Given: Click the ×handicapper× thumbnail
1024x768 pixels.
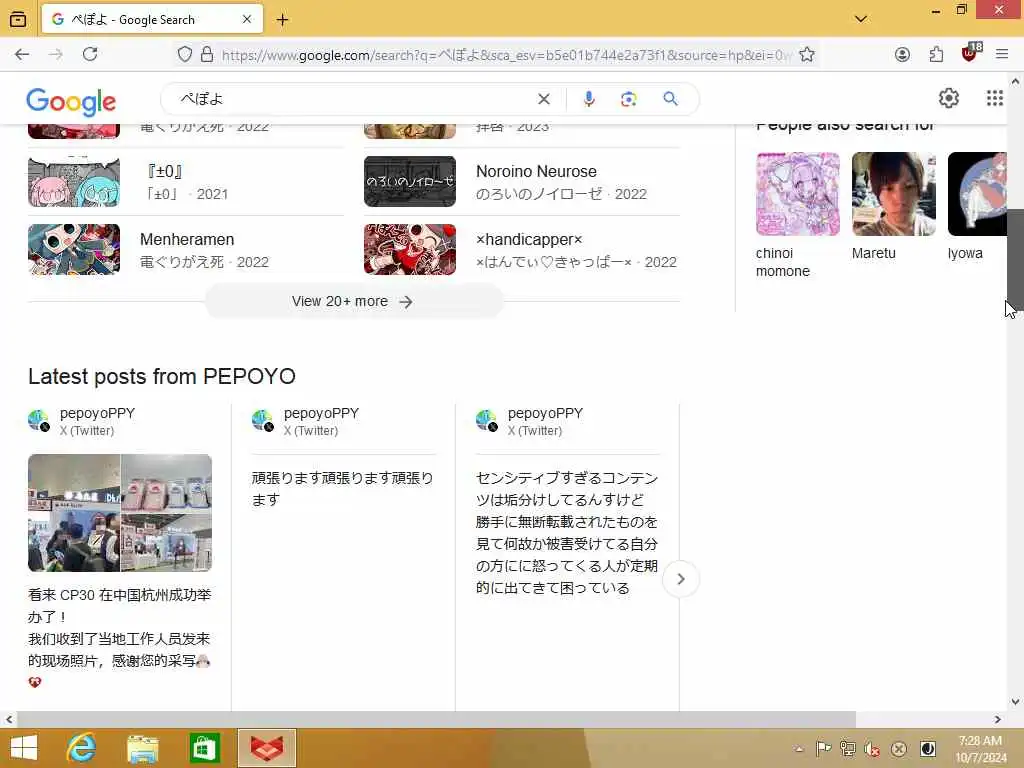Looking at the screenshot, I should [410, 249].
